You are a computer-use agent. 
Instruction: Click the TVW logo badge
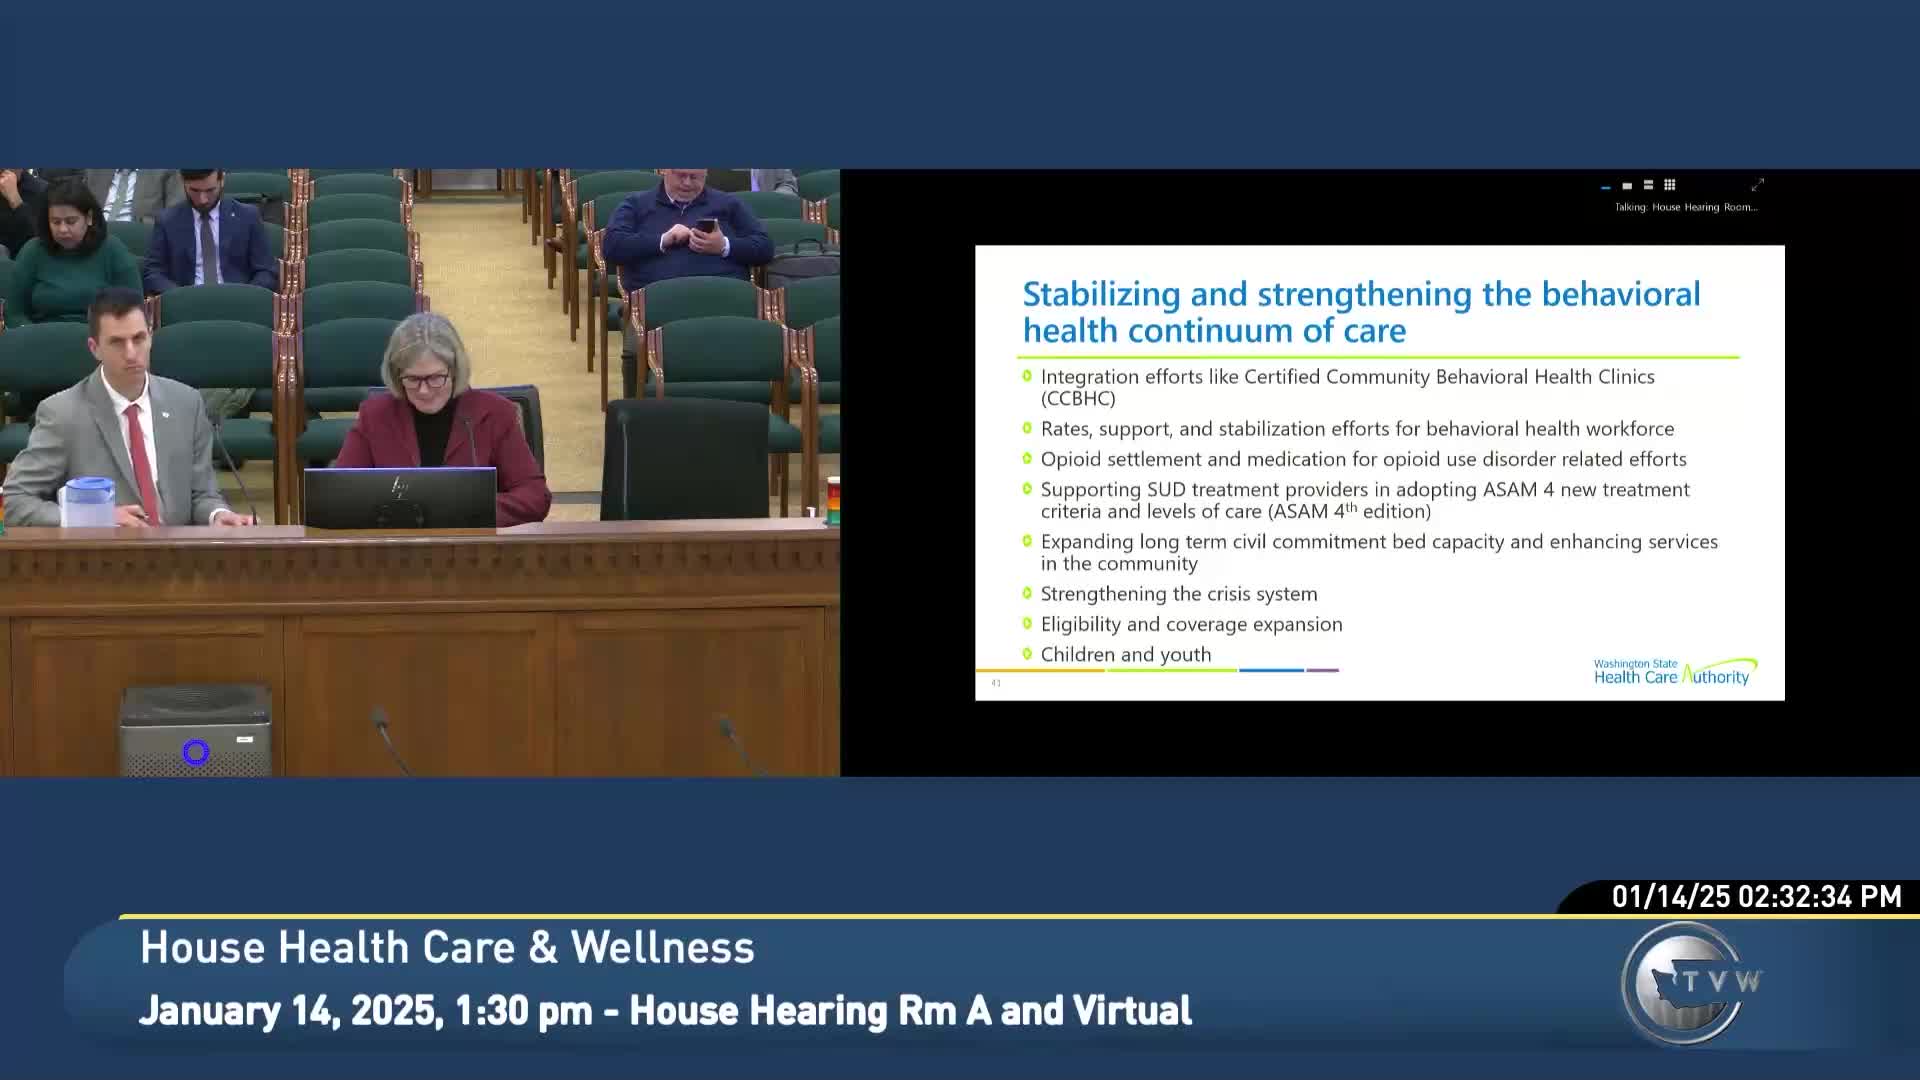point(1689,983)
